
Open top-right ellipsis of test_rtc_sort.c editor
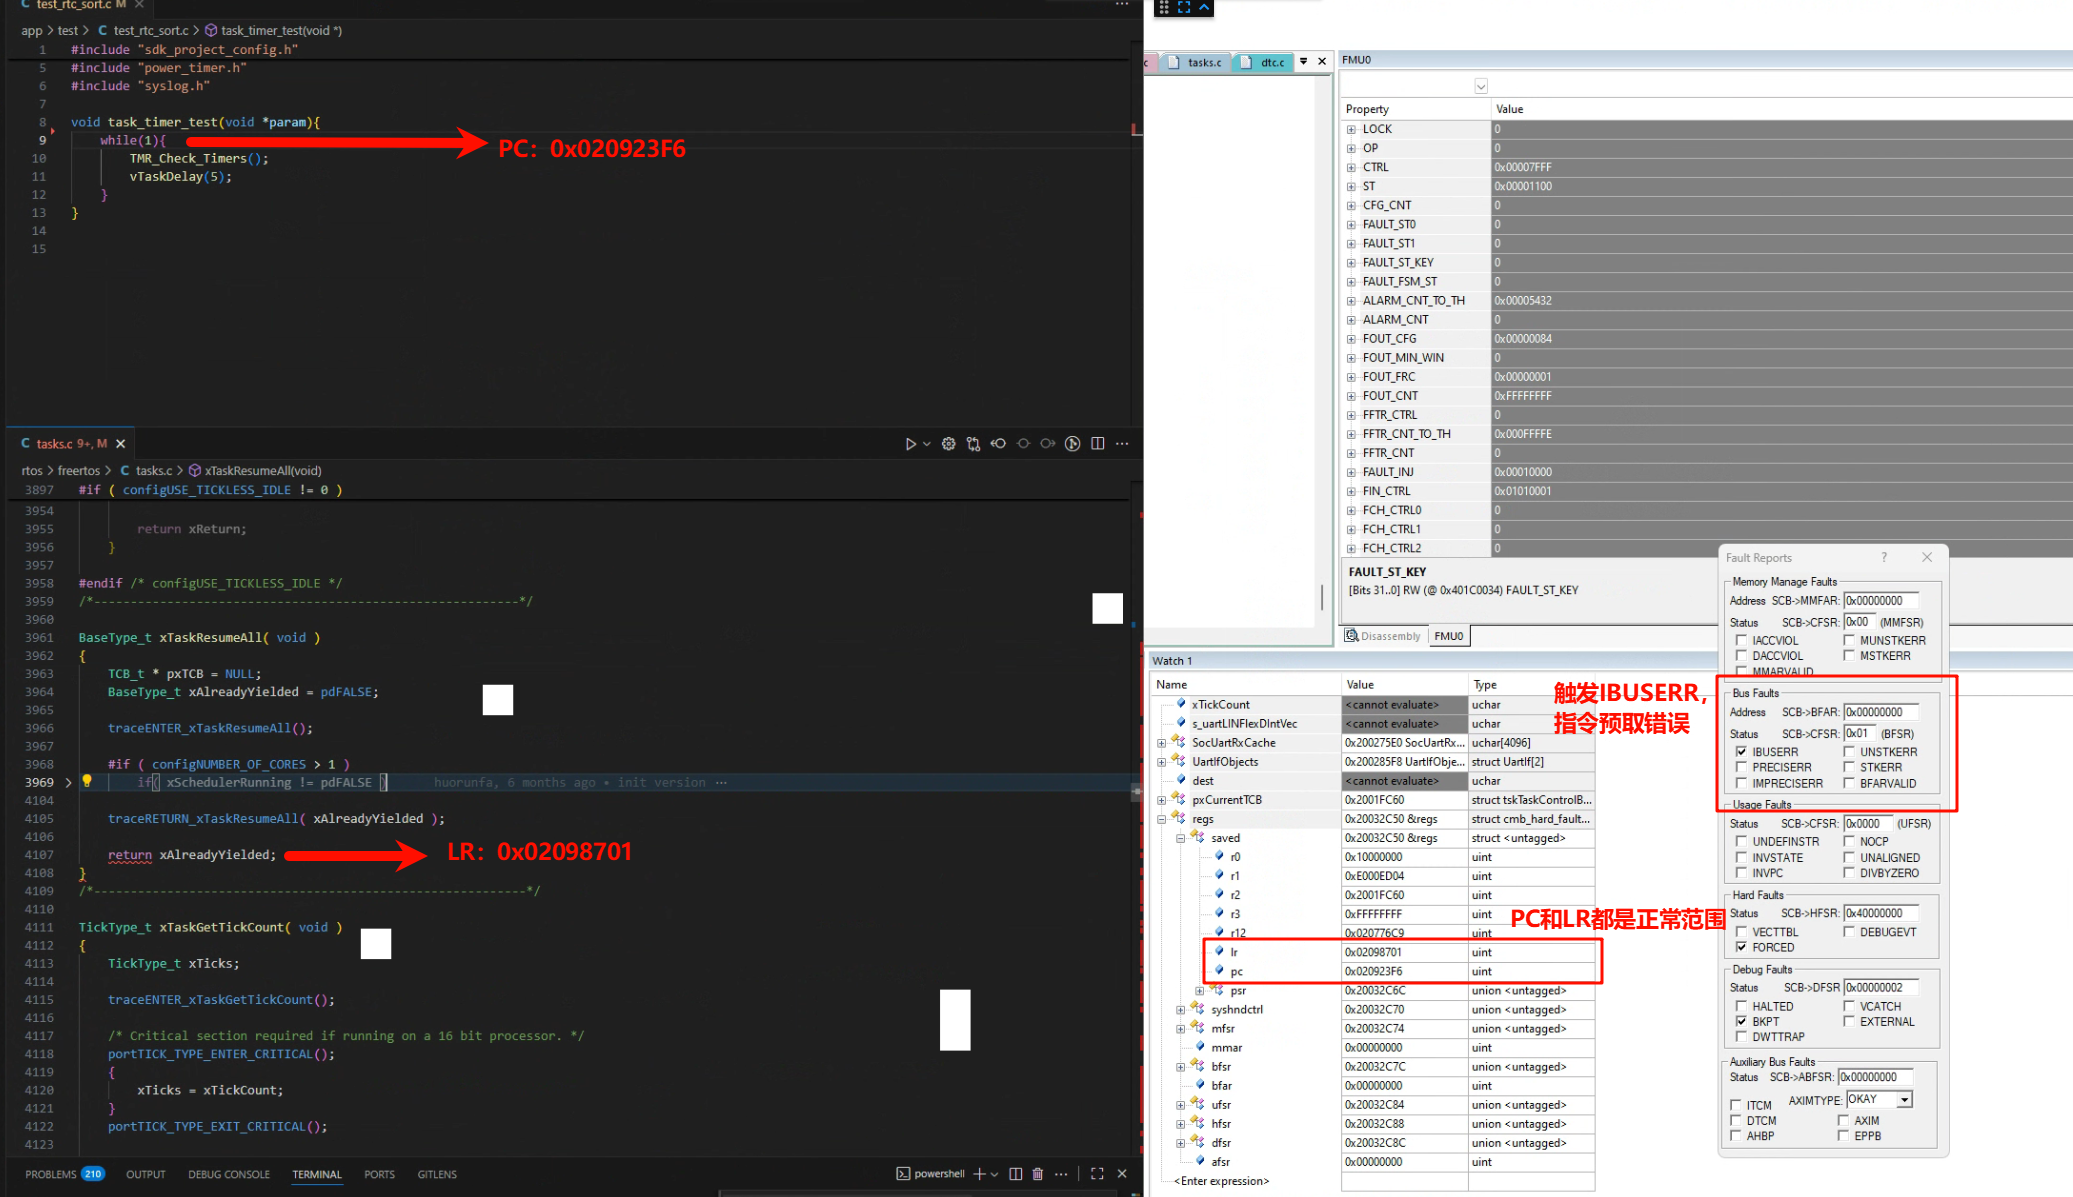point(1122,5)
